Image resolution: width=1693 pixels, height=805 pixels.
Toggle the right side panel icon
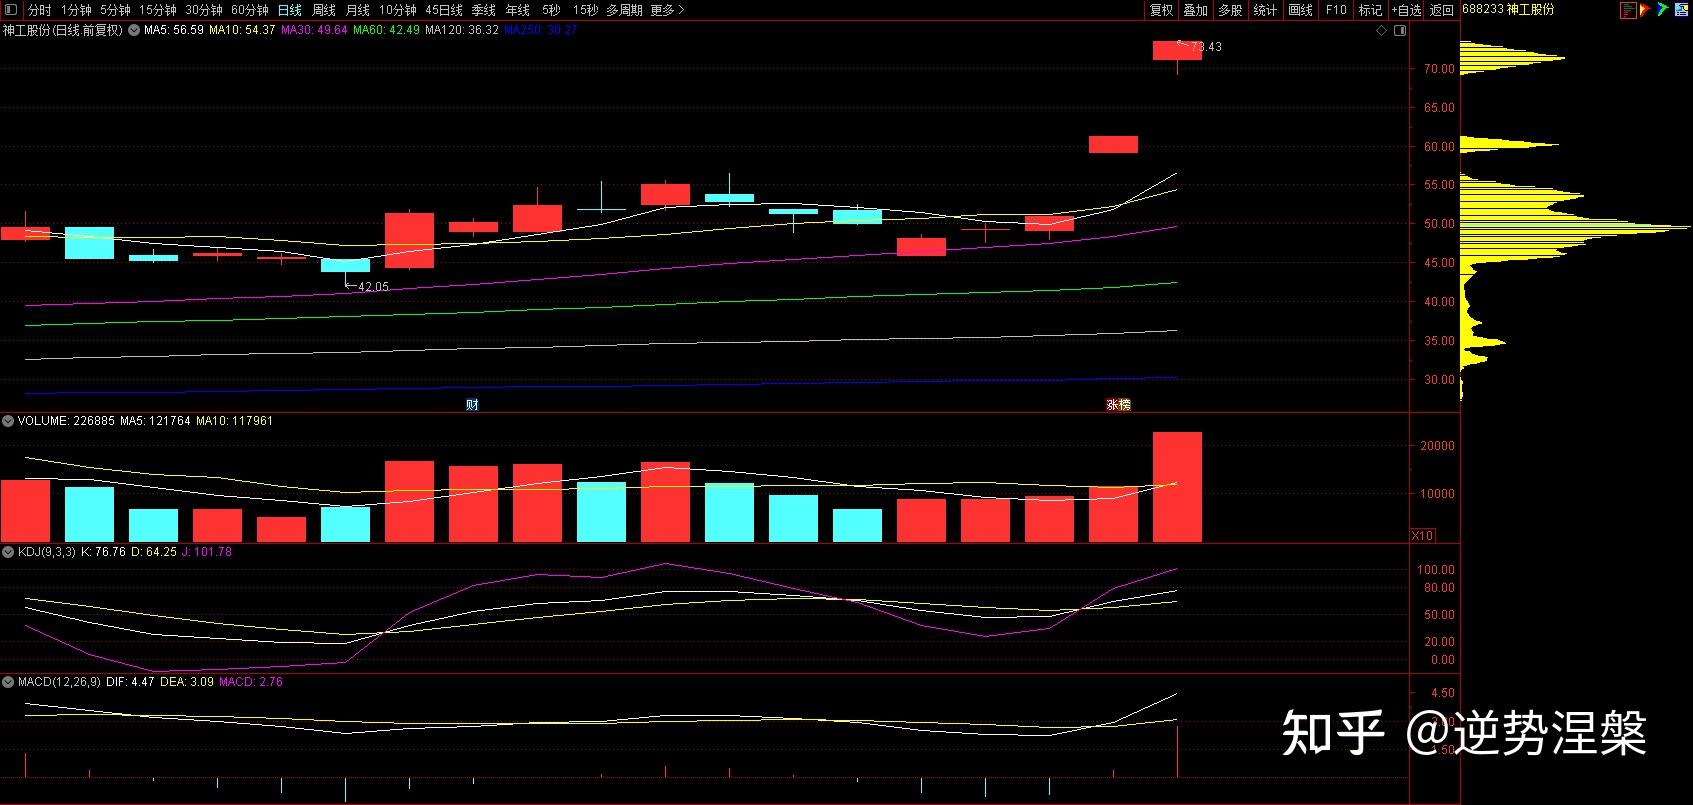[1400, 31]
